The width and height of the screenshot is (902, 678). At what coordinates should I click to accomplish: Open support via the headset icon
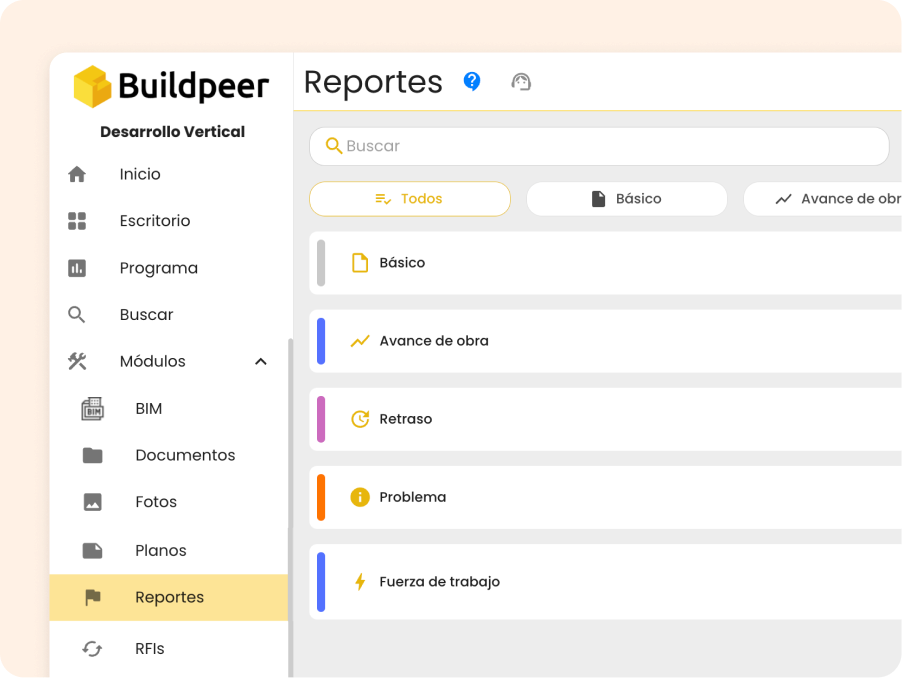click(521, 82)
